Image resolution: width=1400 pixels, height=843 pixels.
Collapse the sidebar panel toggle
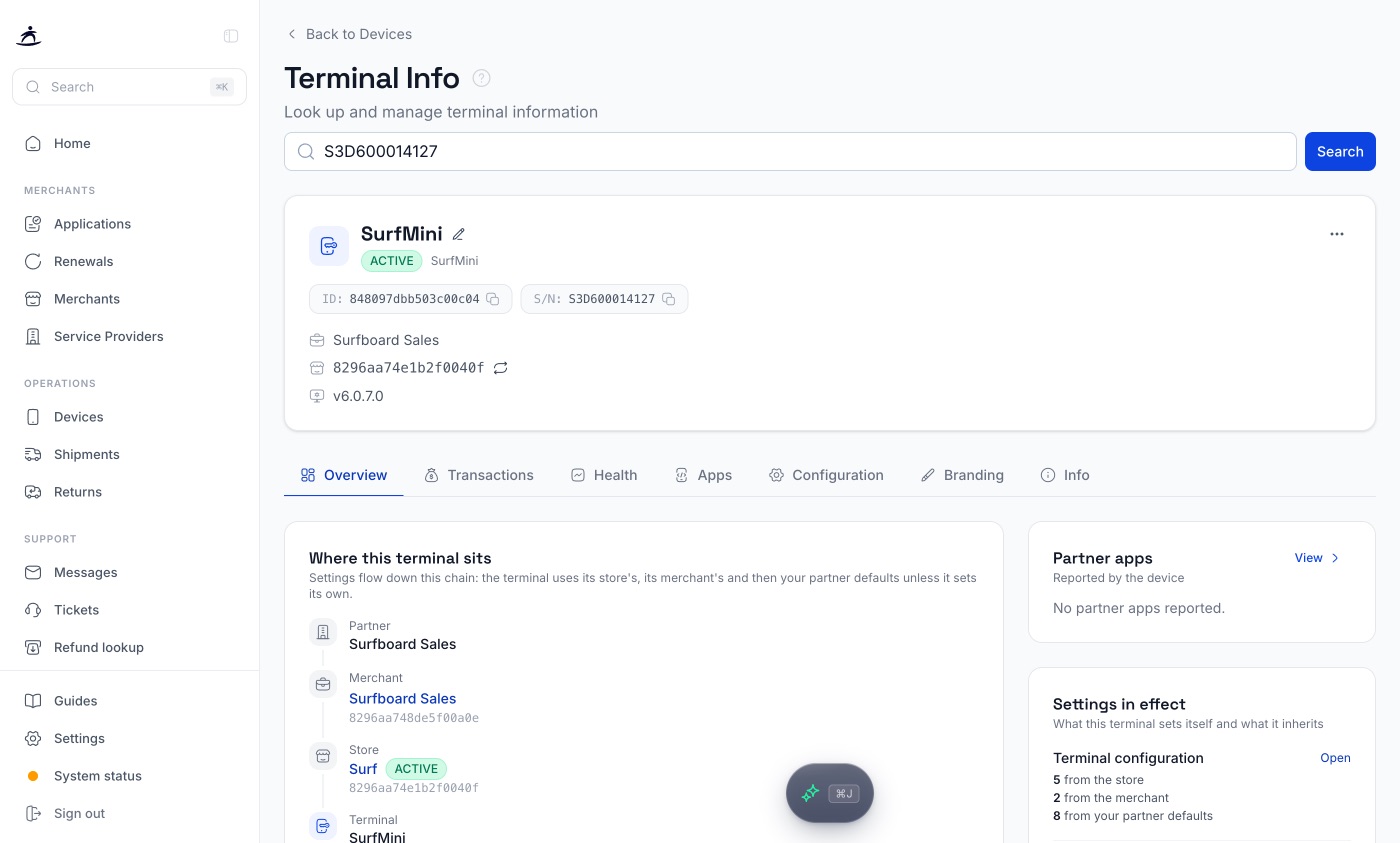[x=231, y=36]
